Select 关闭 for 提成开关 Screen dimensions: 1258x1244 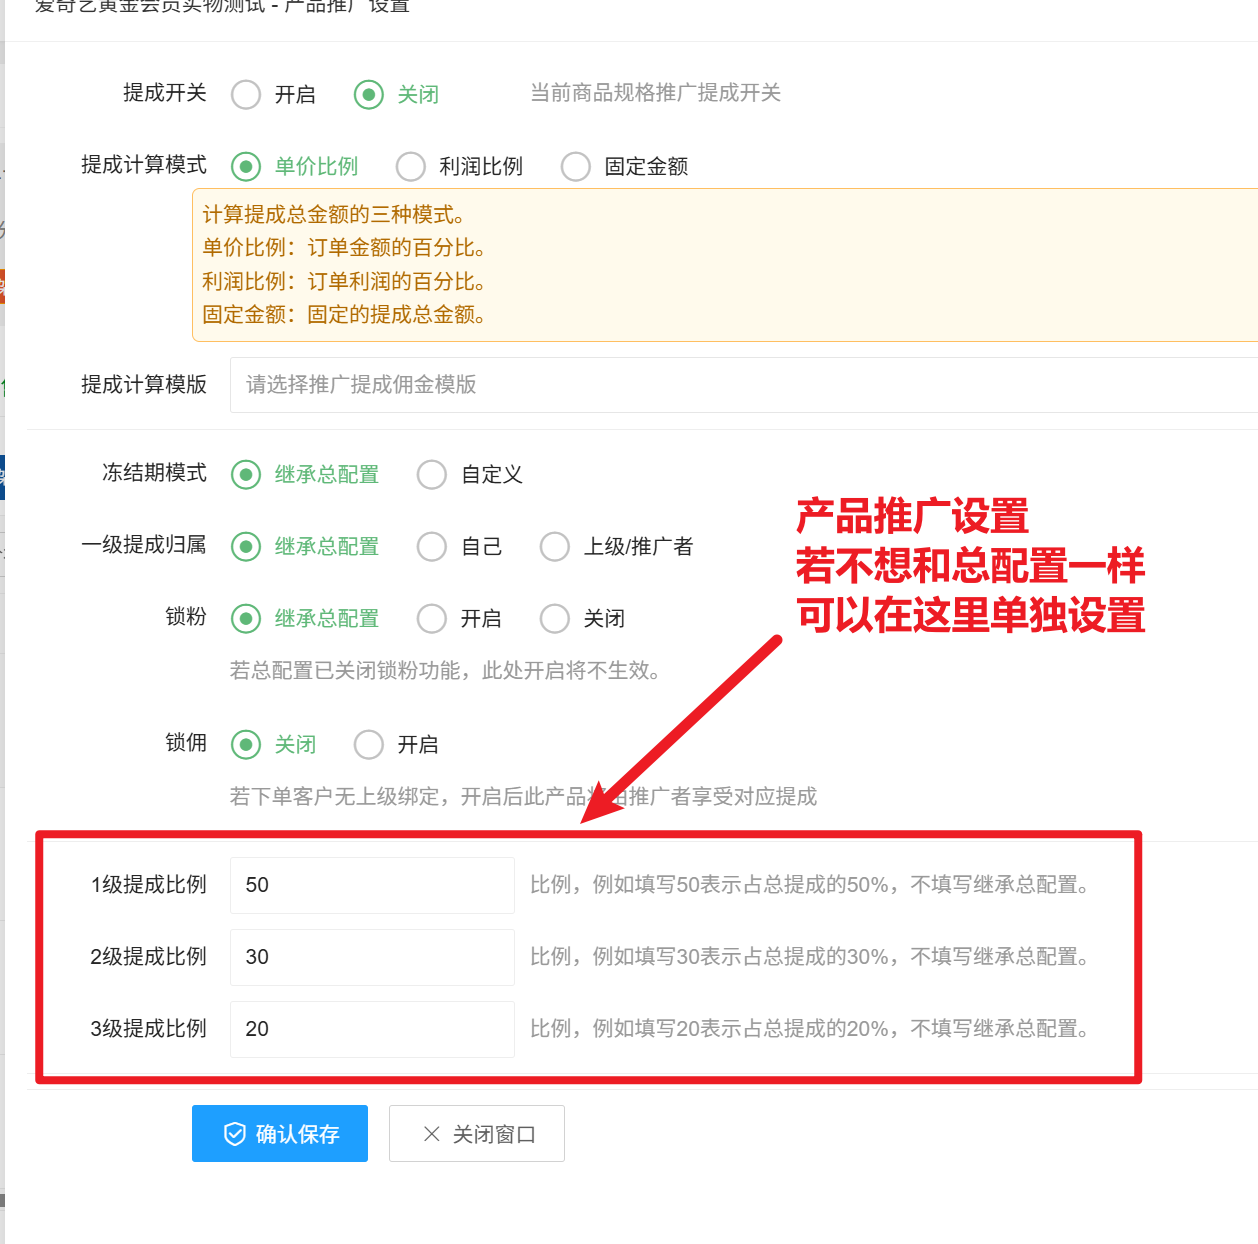tap(369, 95)
